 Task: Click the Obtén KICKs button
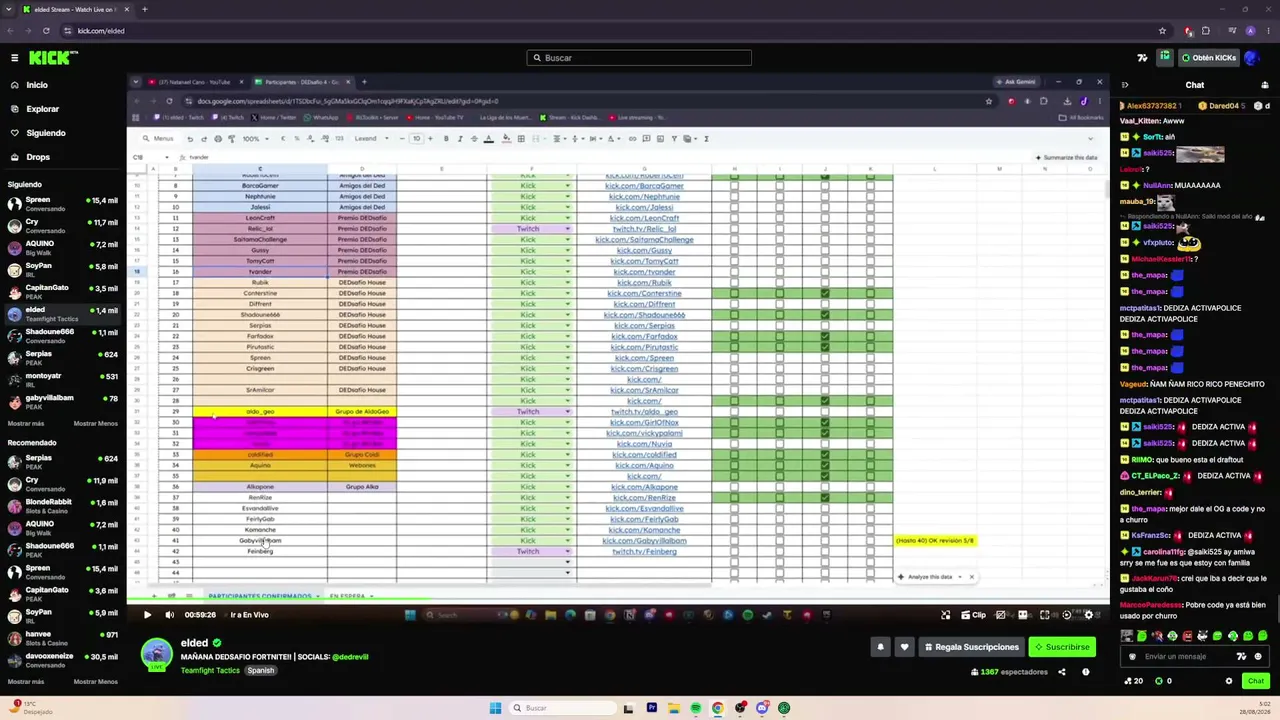(x=1207, y=58)
